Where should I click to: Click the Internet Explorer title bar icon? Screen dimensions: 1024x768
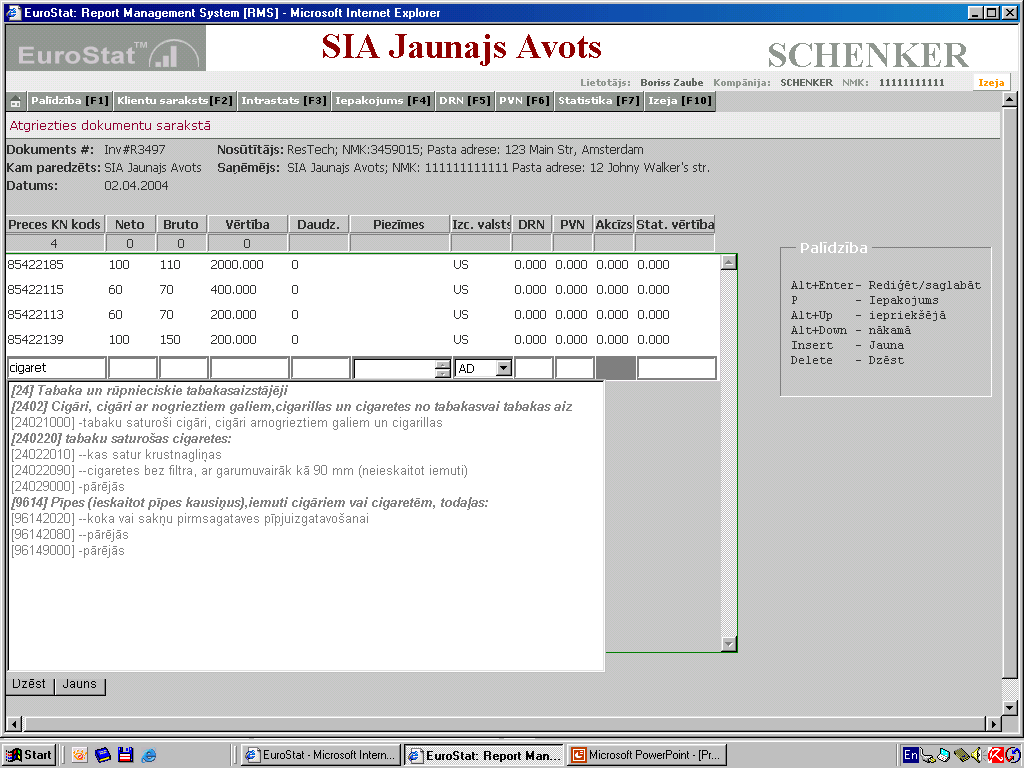[x=14, y=12]
